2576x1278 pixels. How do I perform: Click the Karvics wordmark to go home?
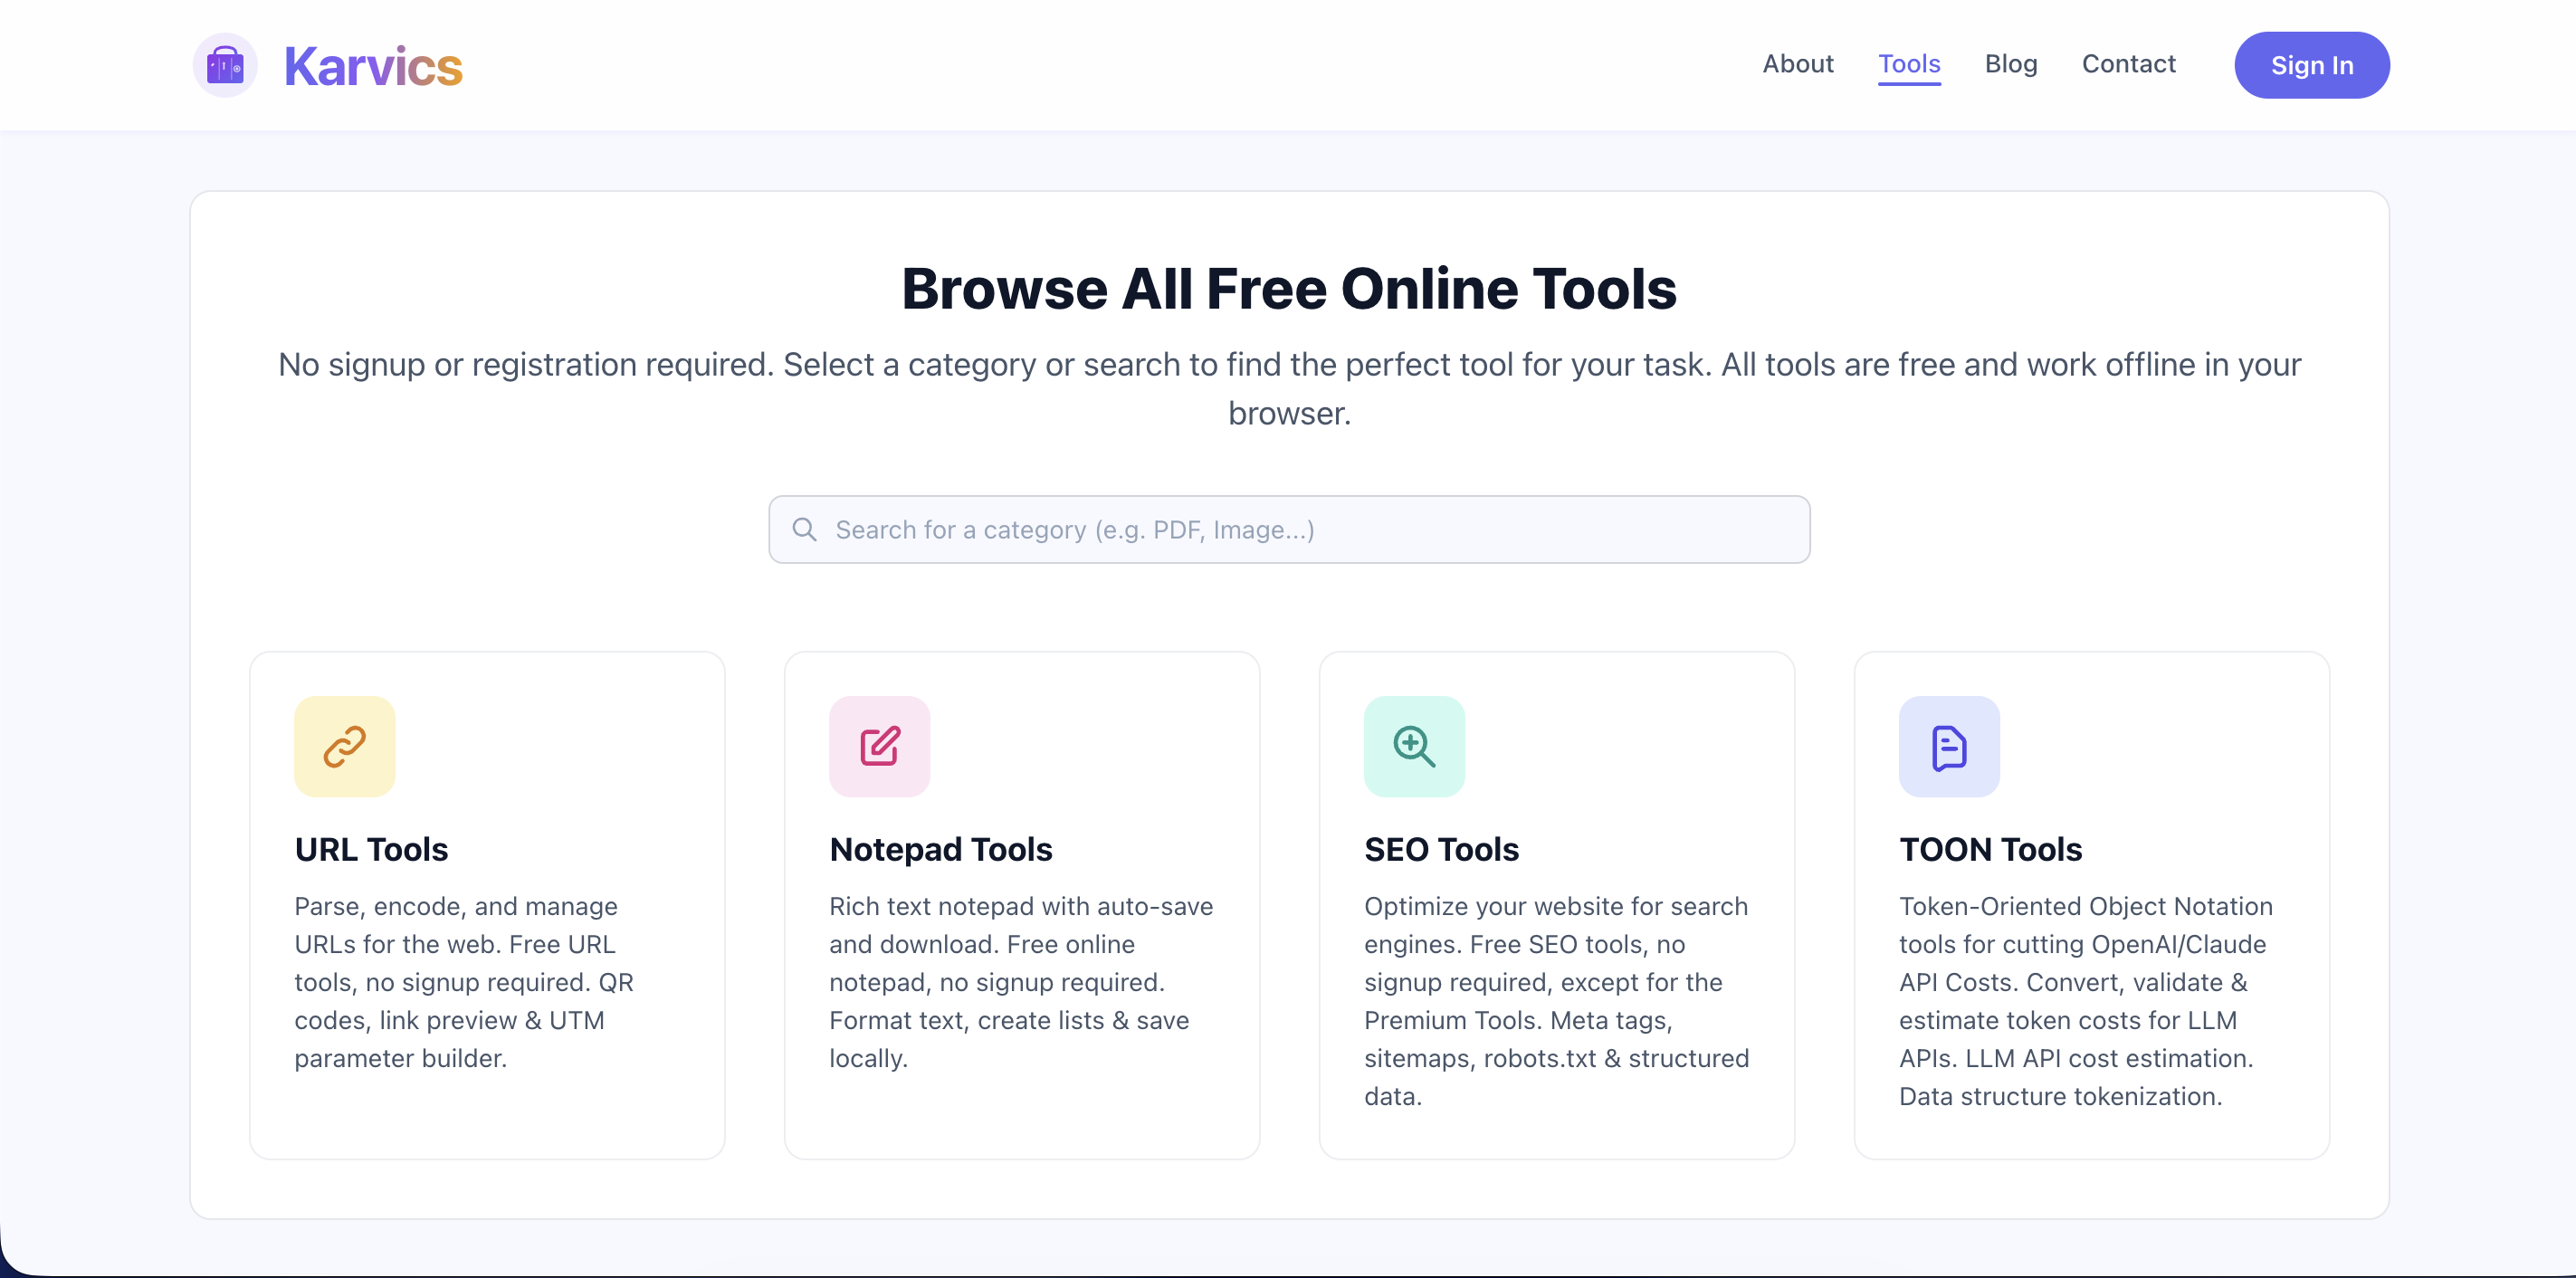click(x=372, y=64)
